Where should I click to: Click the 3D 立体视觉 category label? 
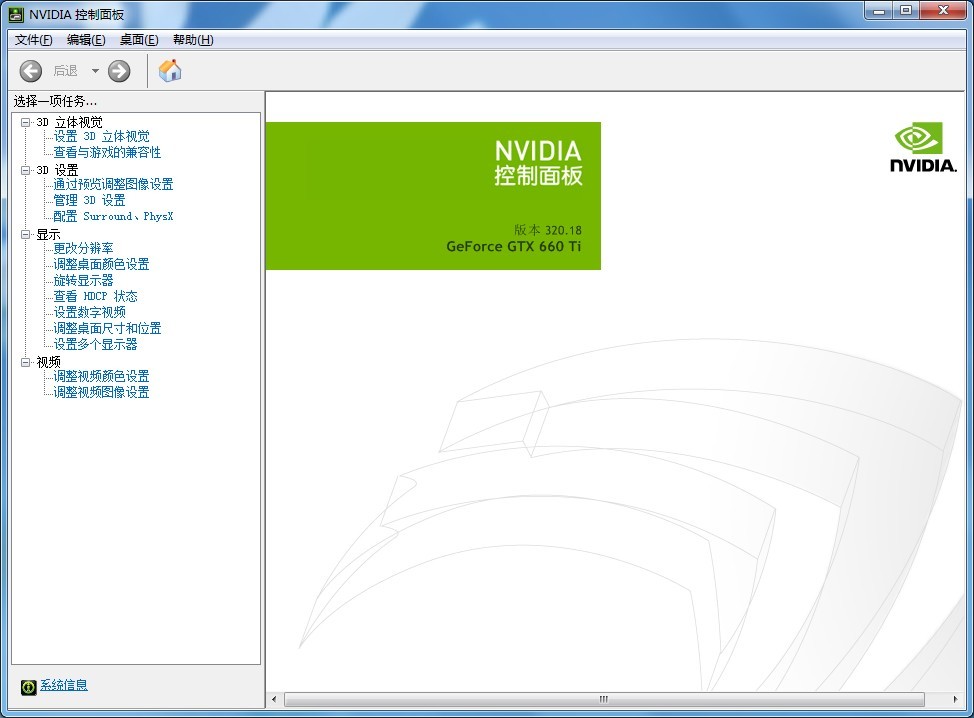pos(69,122)
